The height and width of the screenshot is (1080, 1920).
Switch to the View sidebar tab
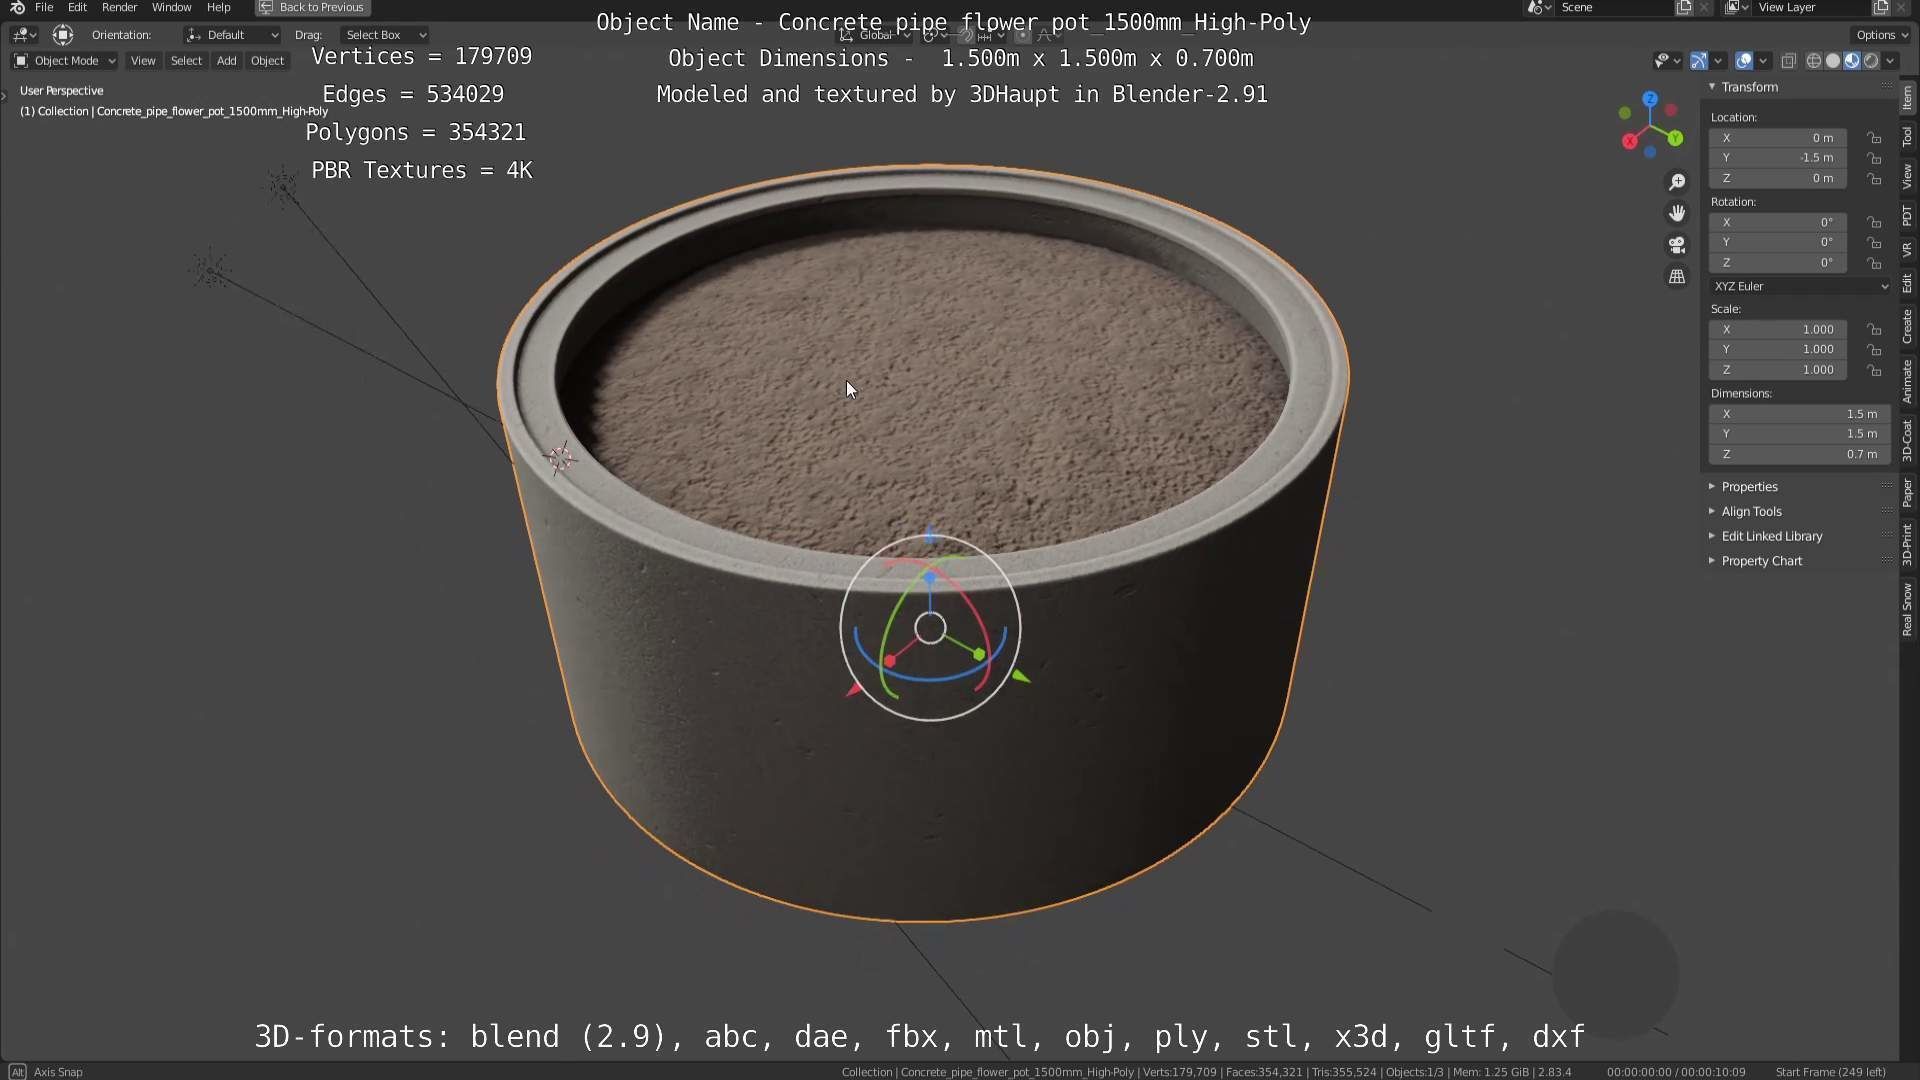click(1908, 177)
